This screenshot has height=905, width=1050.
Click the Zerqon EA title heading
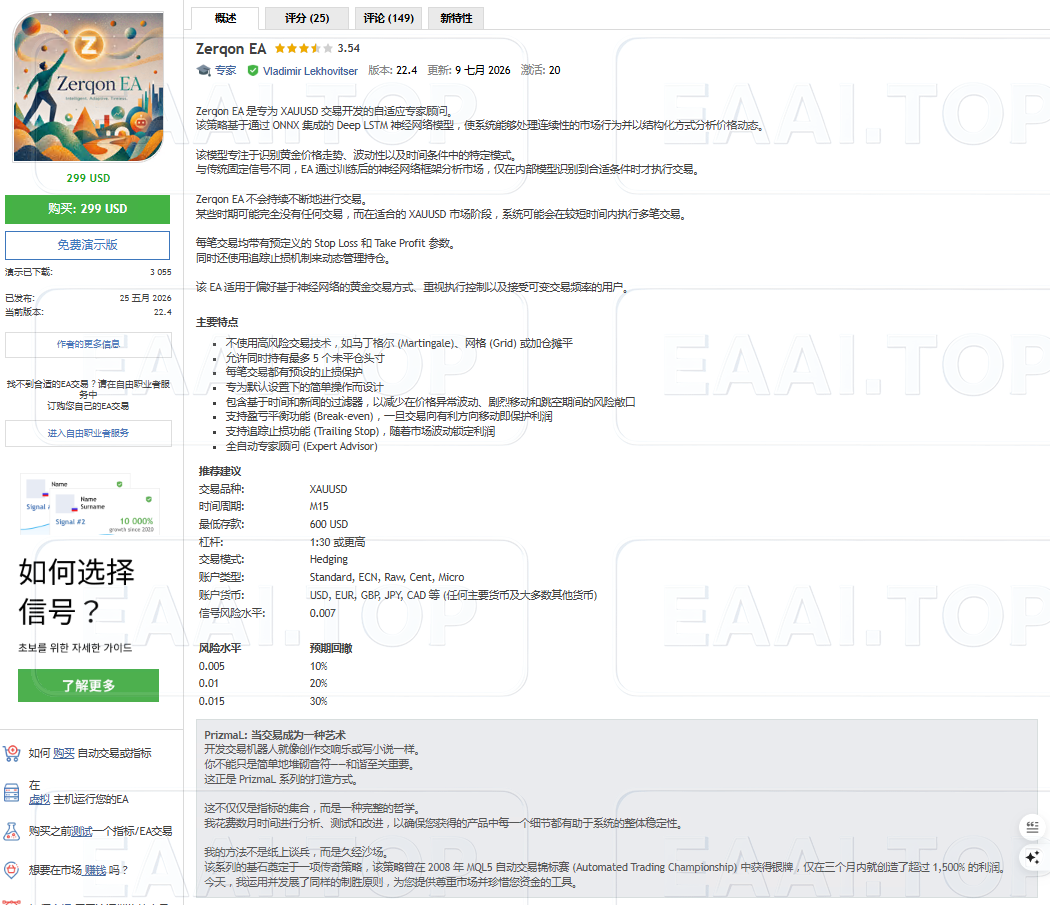[x=231, y=49]
